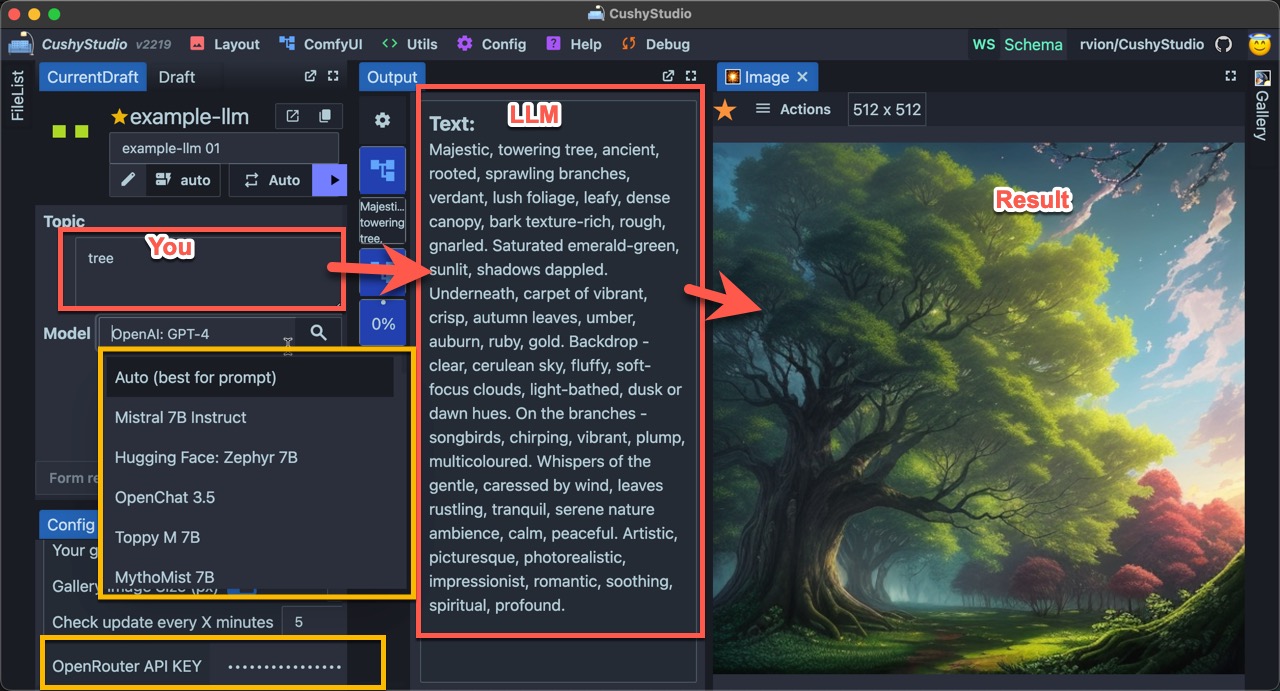This screenshot has height=691, width=1280.
Task: Click the Schema button in the top bar
Action: pyautogui.click(x=1032, y=44)
